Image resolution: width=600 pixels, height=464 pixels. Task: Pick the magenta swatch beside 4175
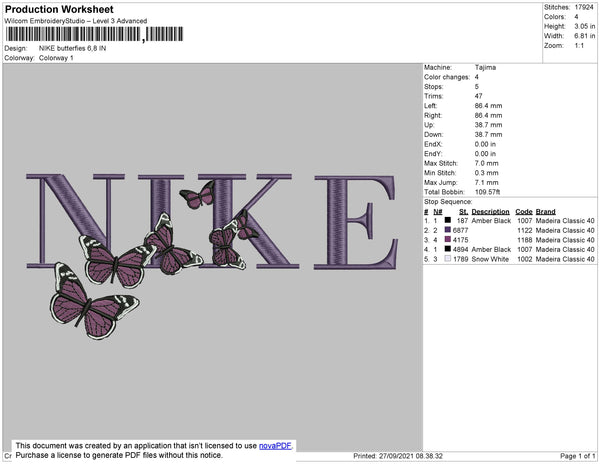point(447,239)
